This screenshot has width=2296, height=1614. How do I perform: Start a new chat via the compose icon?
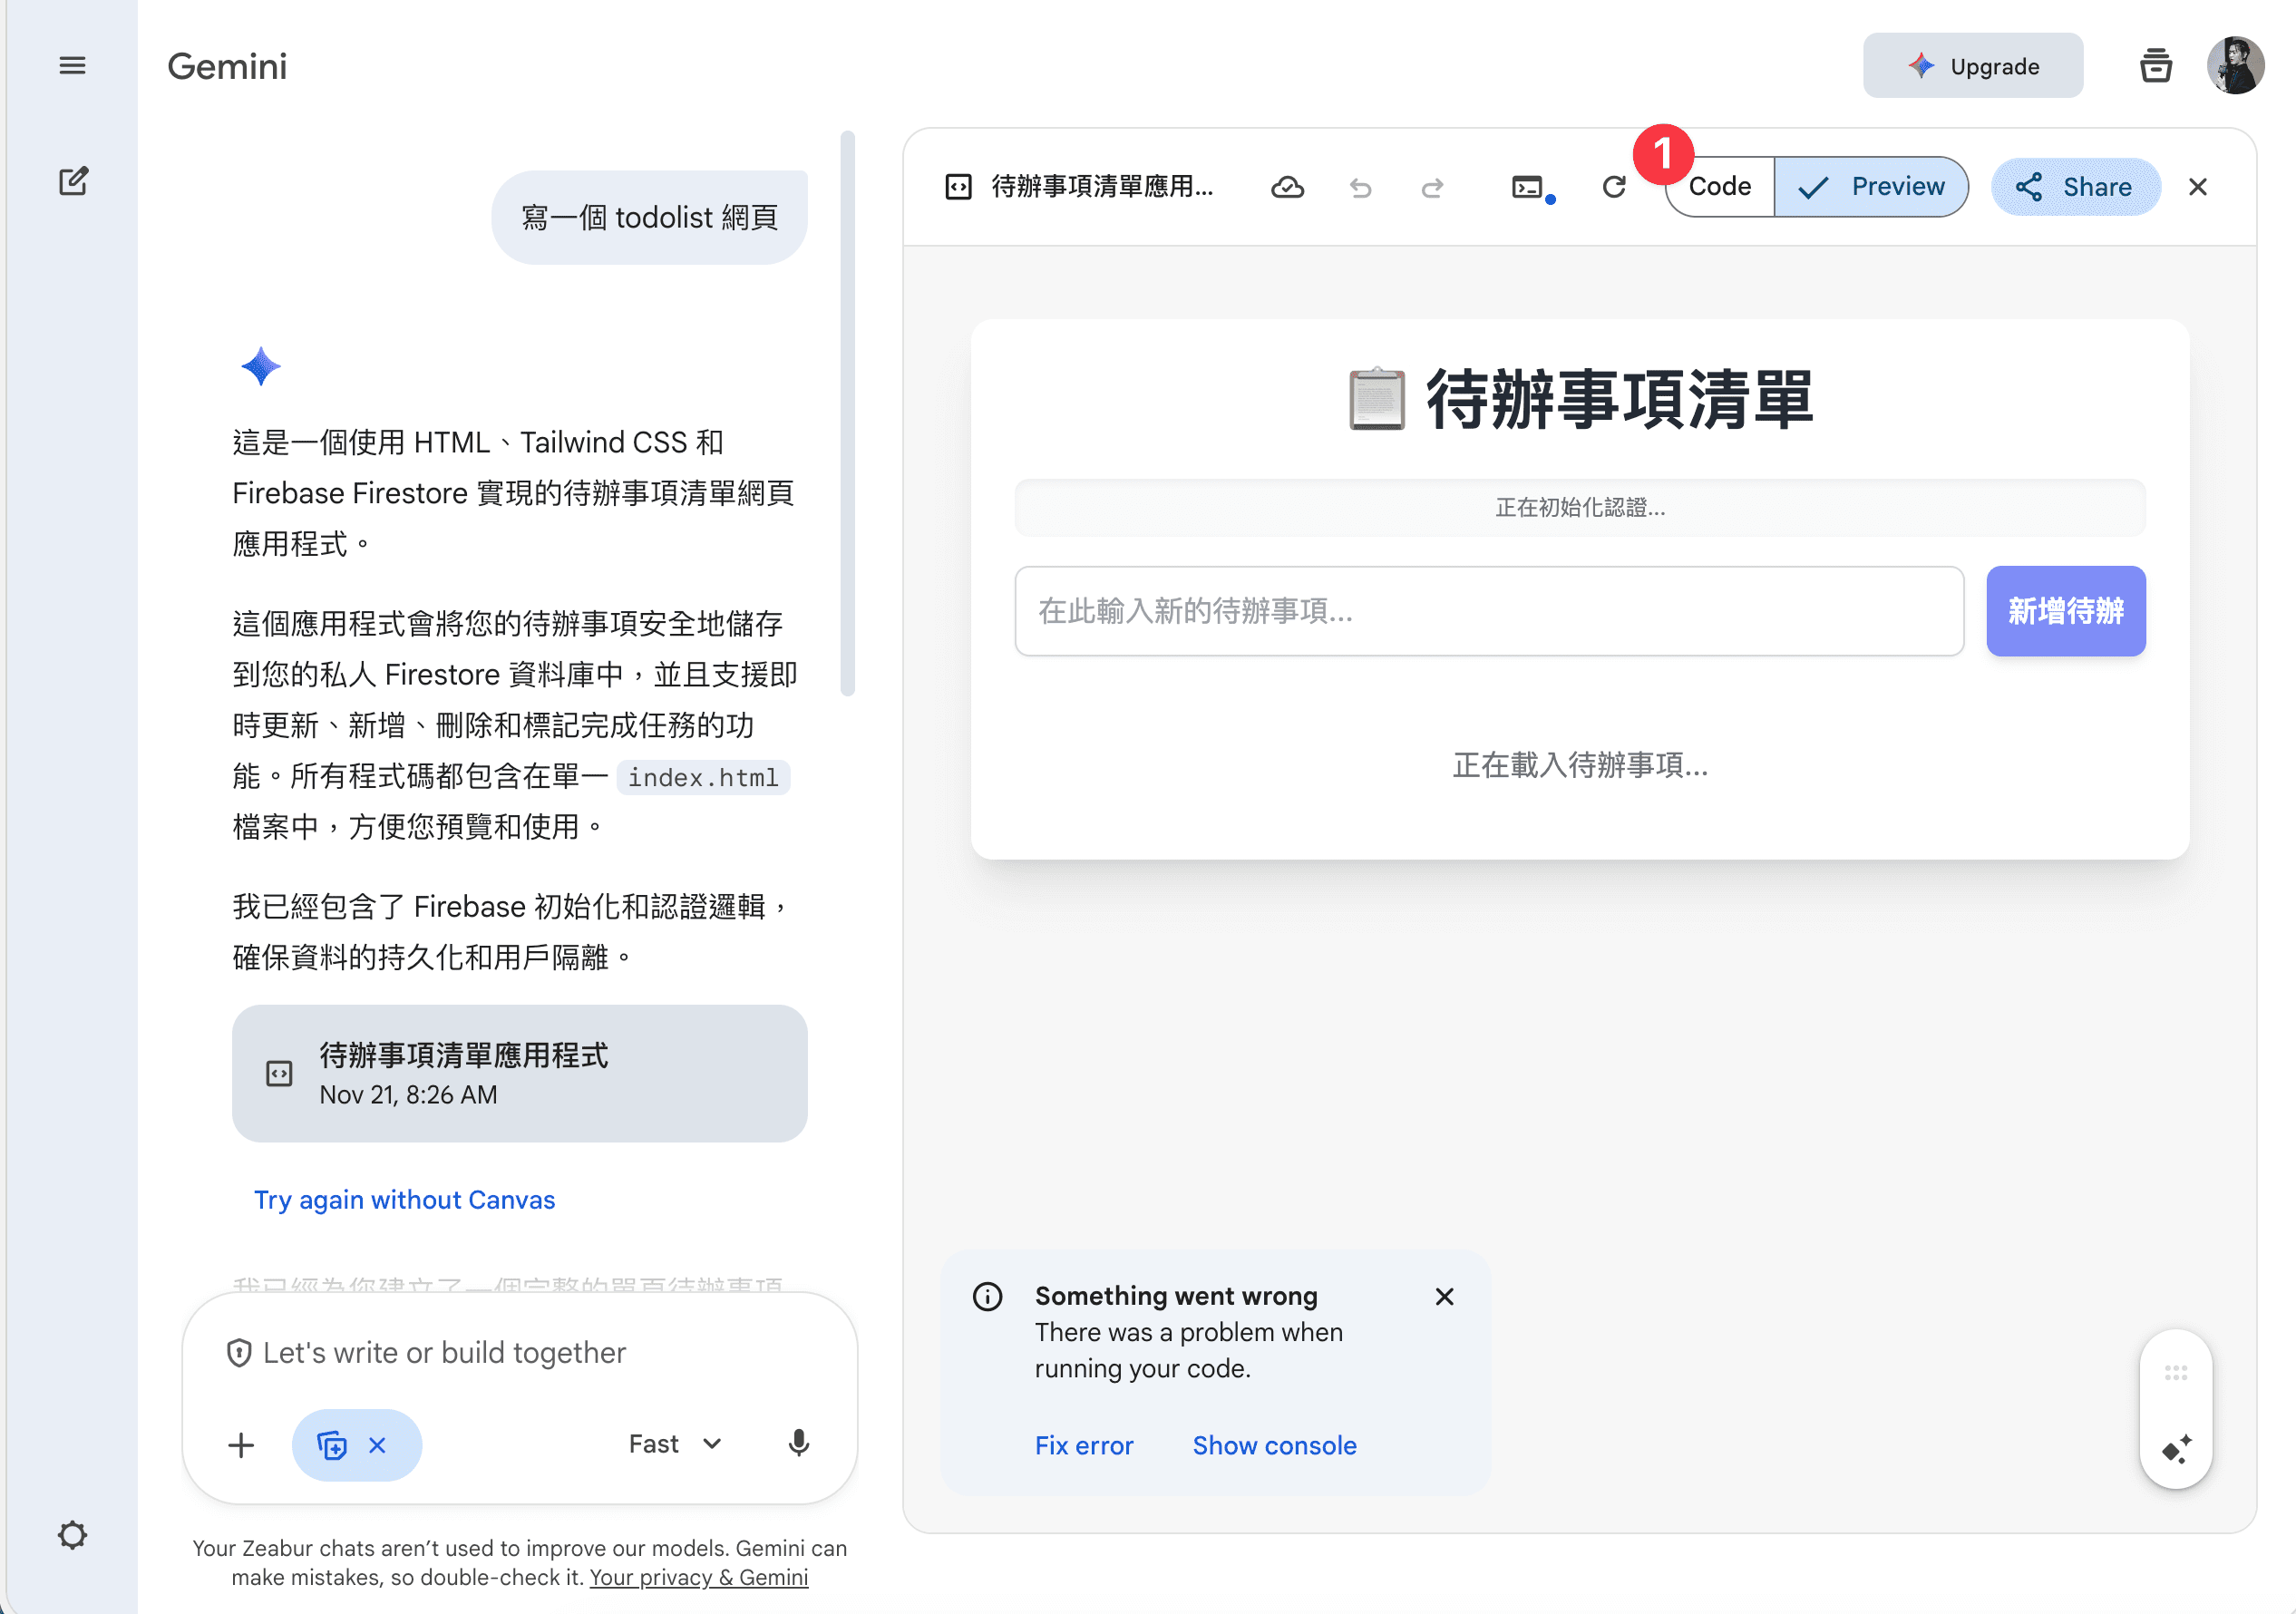coord(73,180)
